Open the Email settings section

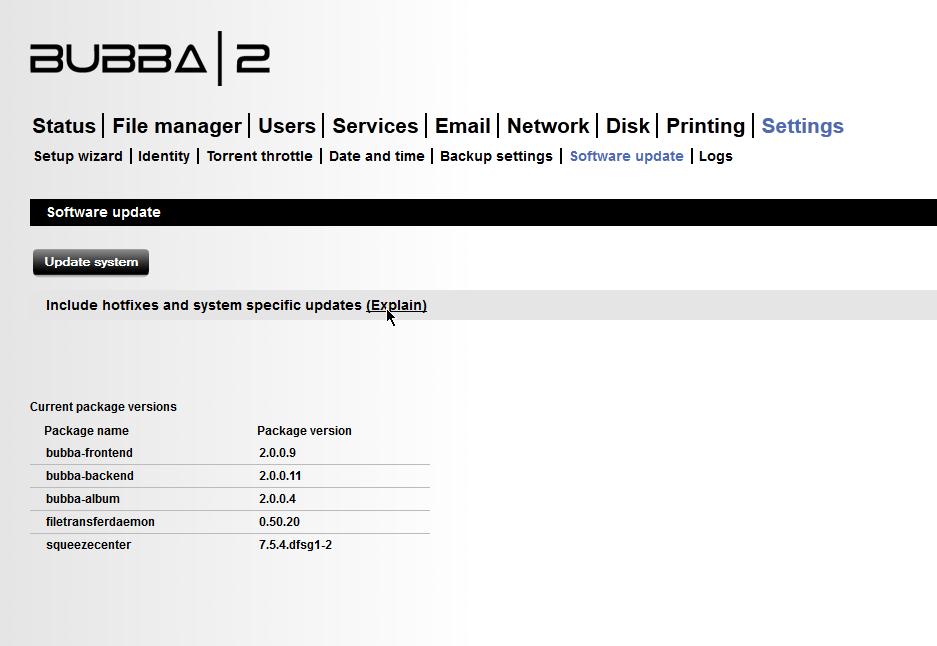click(x=462, y=125)
